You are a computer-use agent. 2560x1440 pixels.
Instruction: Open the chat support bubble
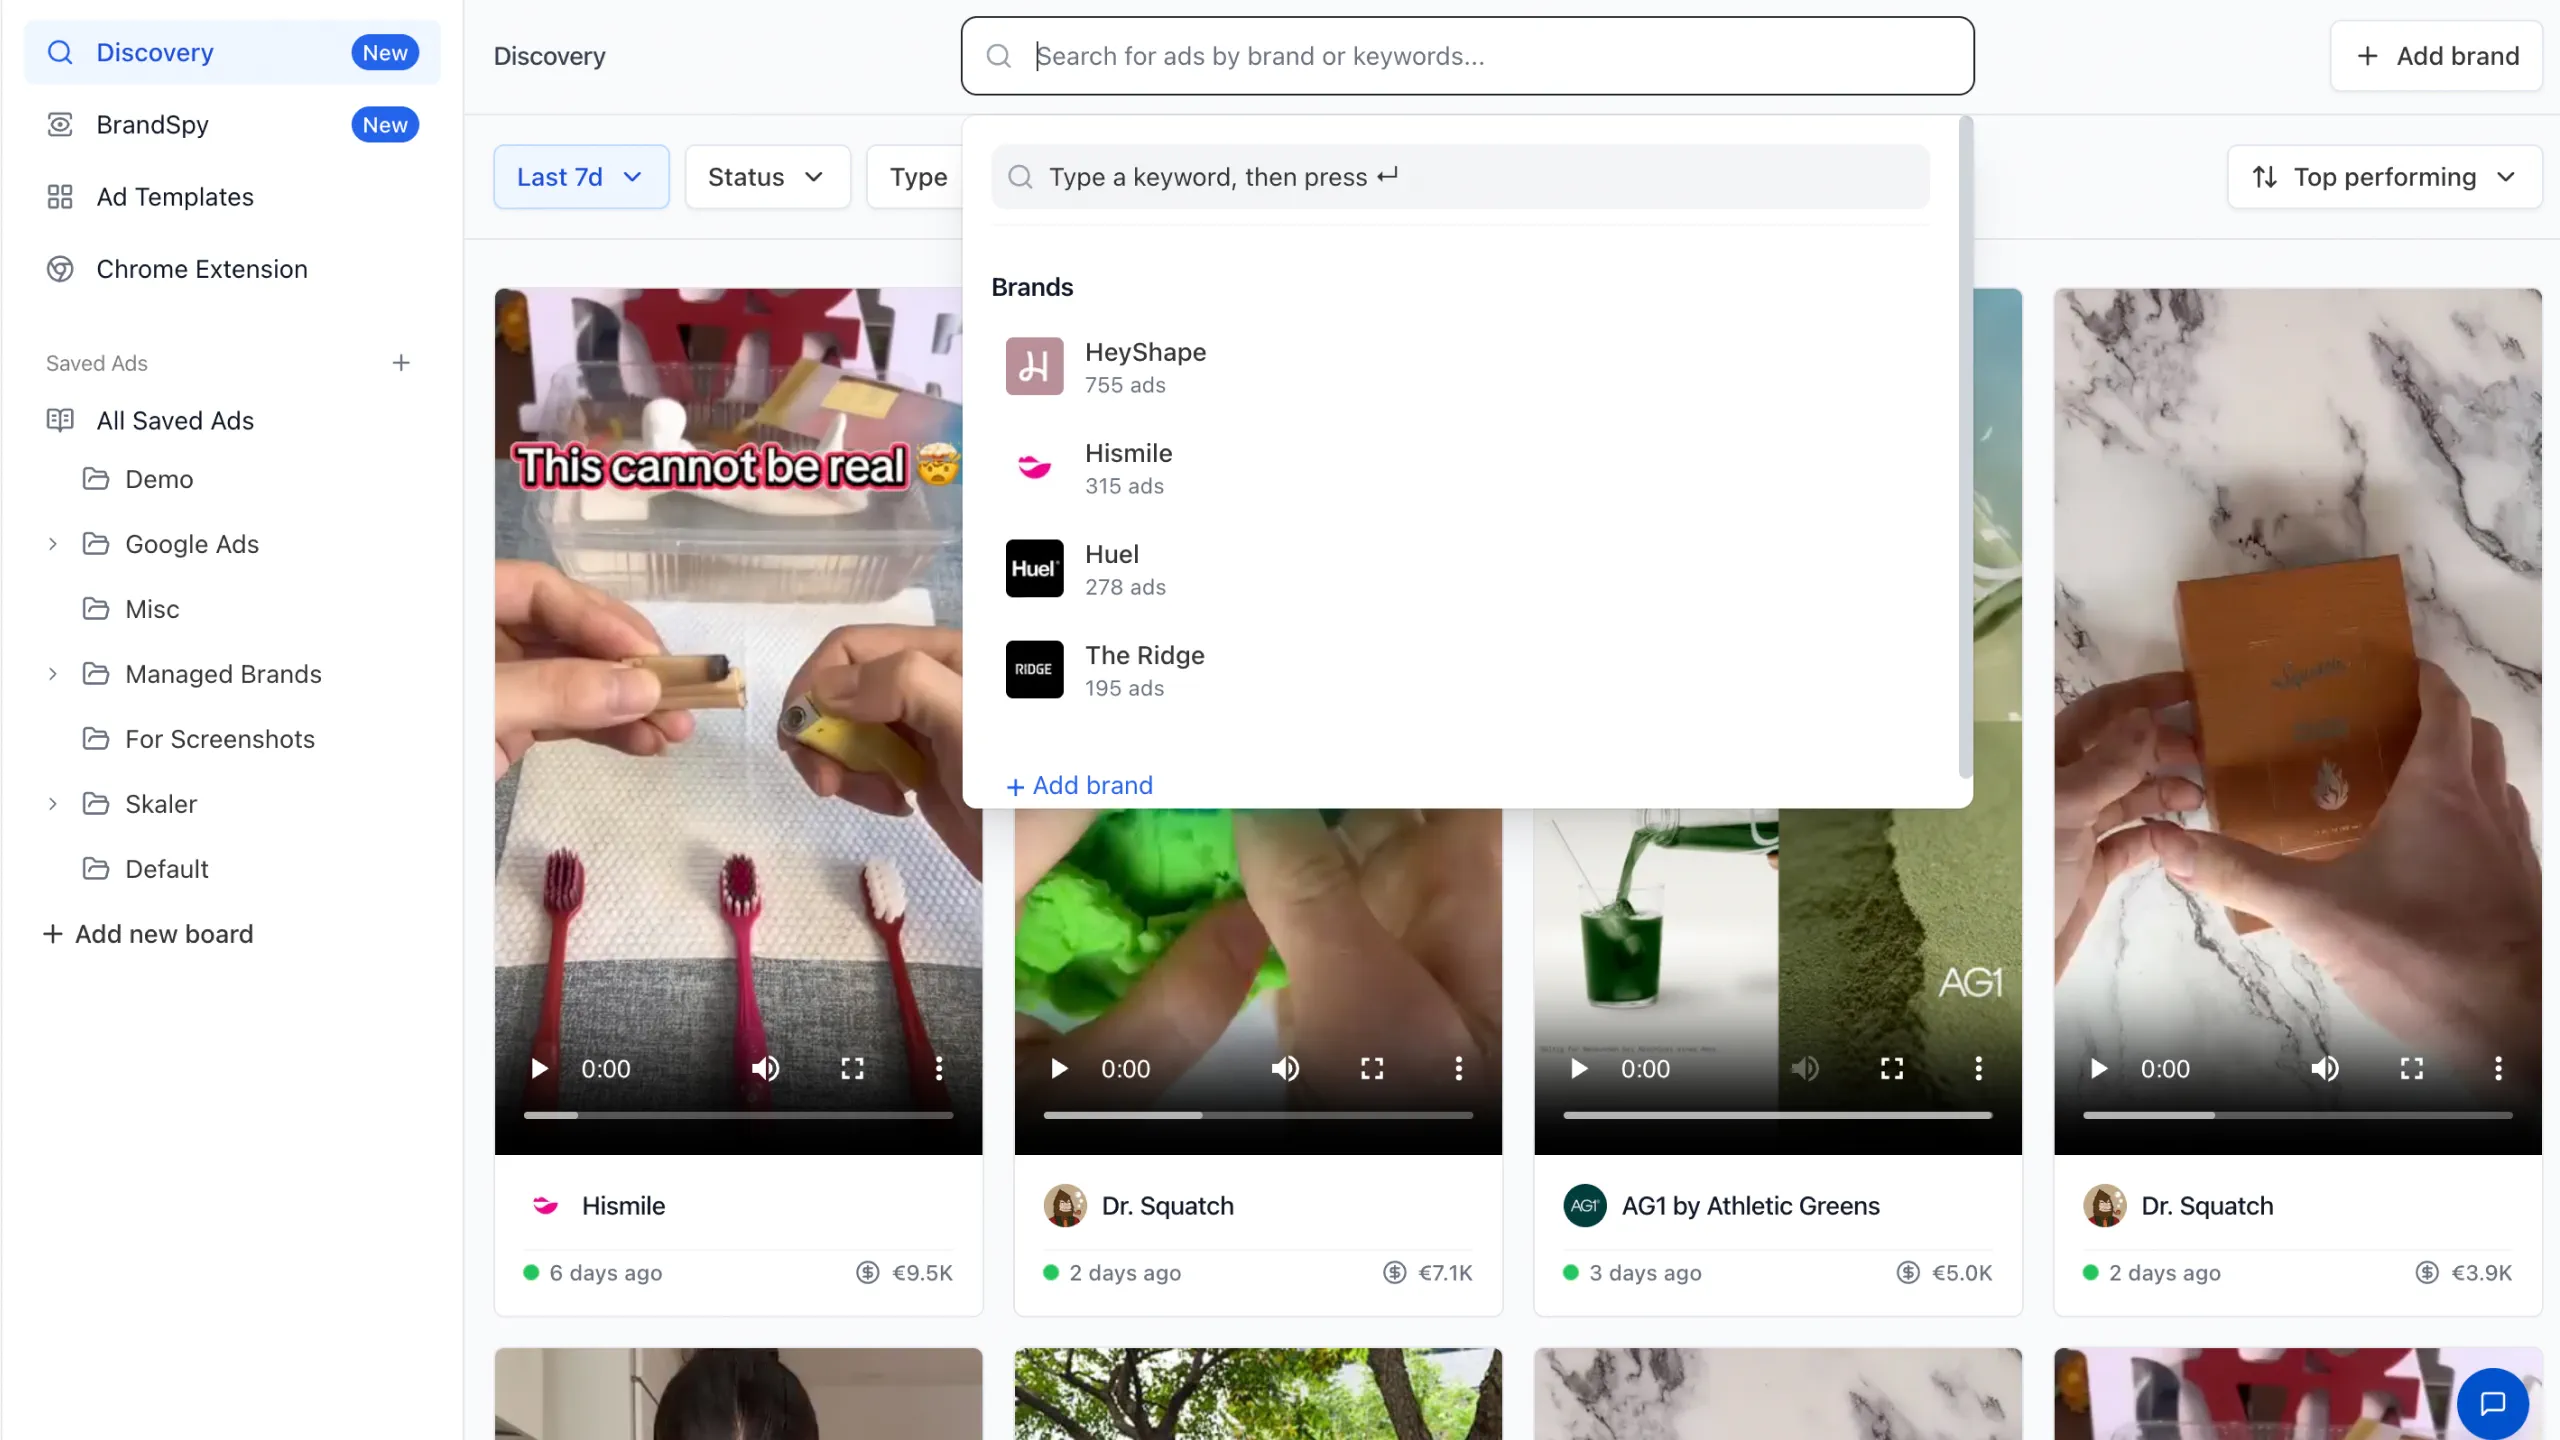pyautogui.click(x=2493, y=1403)
